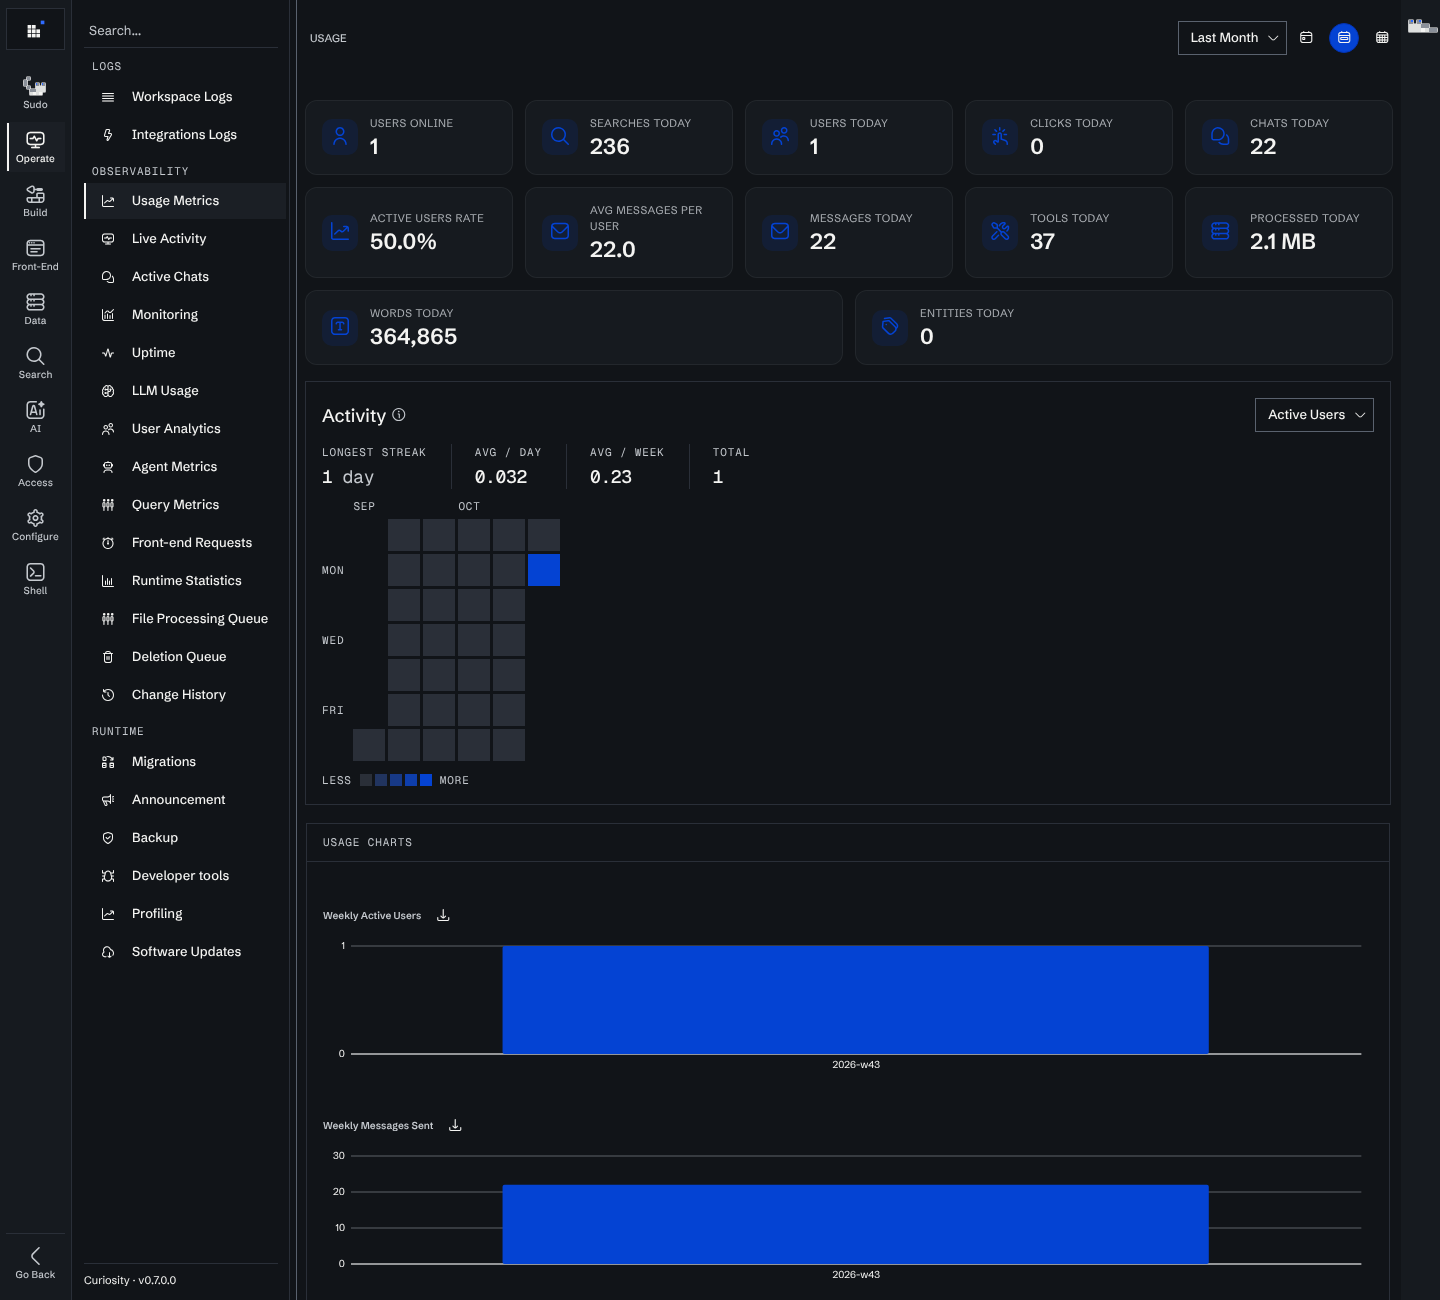Image resolution: width=1440 pixels, height=1300 pixels.
Task: Open Uptime page
Action: 185,352
